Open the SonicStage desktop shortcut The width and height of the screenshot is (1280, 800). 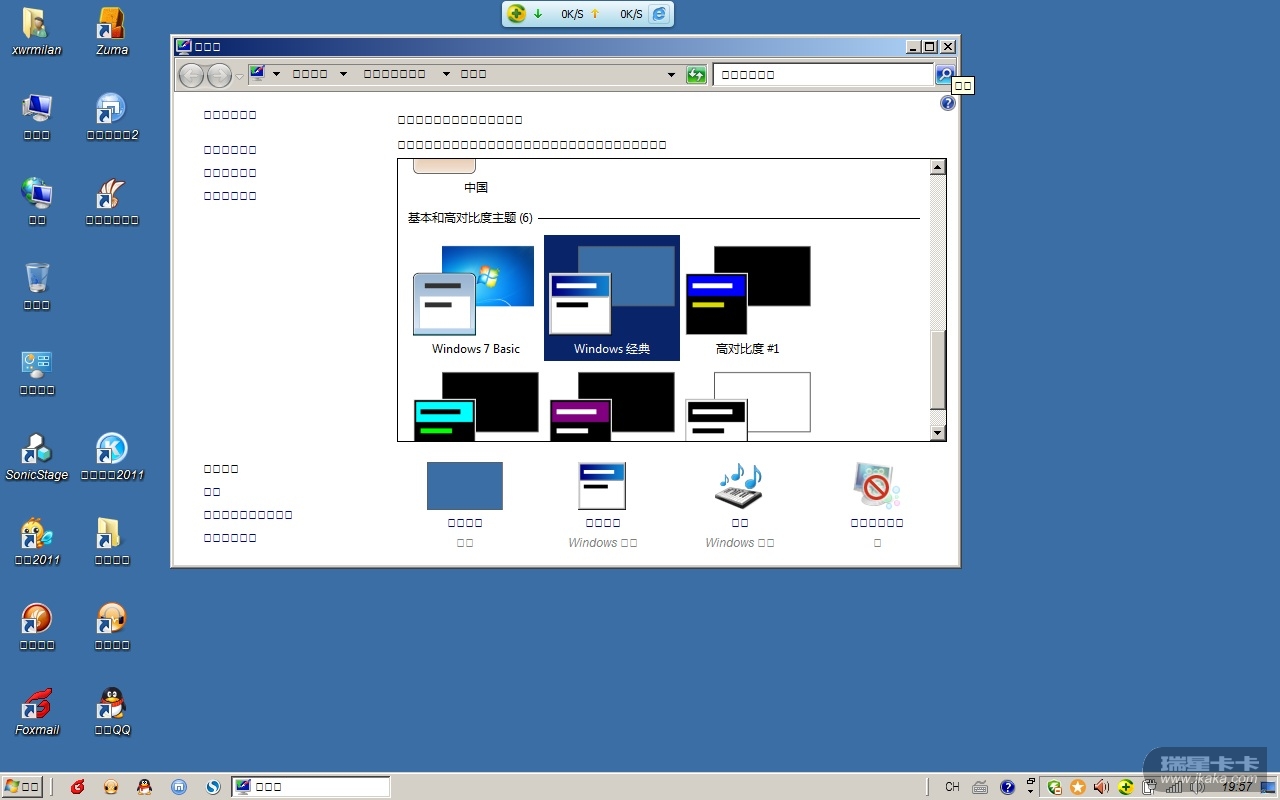coord(37,456)
